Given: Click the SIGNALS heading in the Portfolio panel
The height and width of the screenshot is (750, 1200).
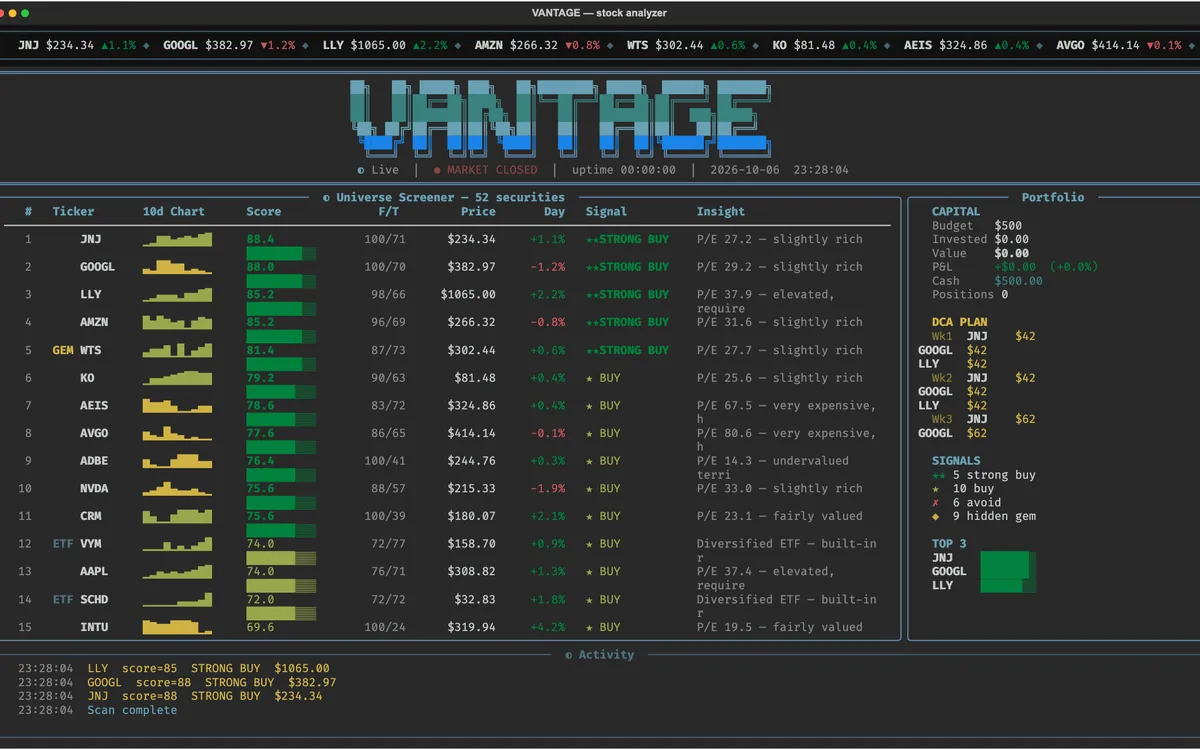Looking at the screenshot, I should [x=956, y=461].
